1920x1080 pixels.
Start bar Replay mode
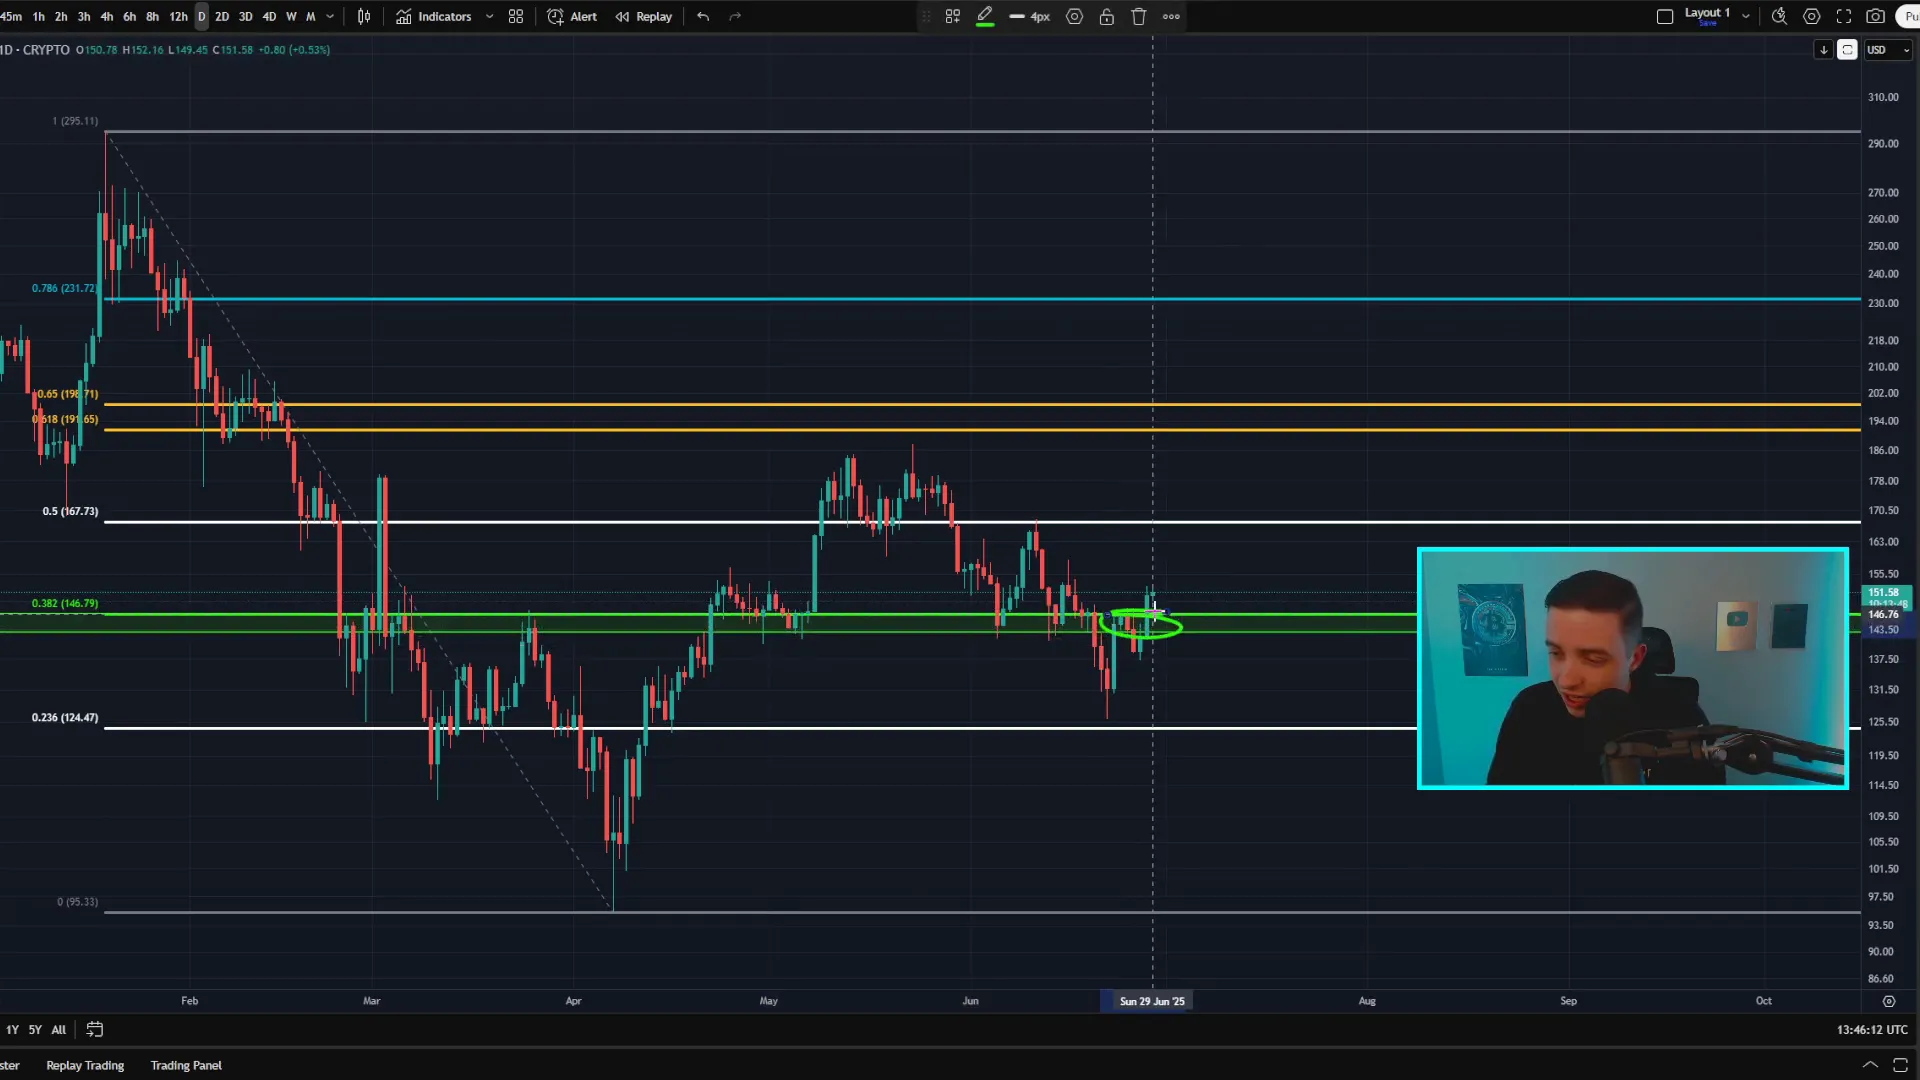[x=644, y=16]
